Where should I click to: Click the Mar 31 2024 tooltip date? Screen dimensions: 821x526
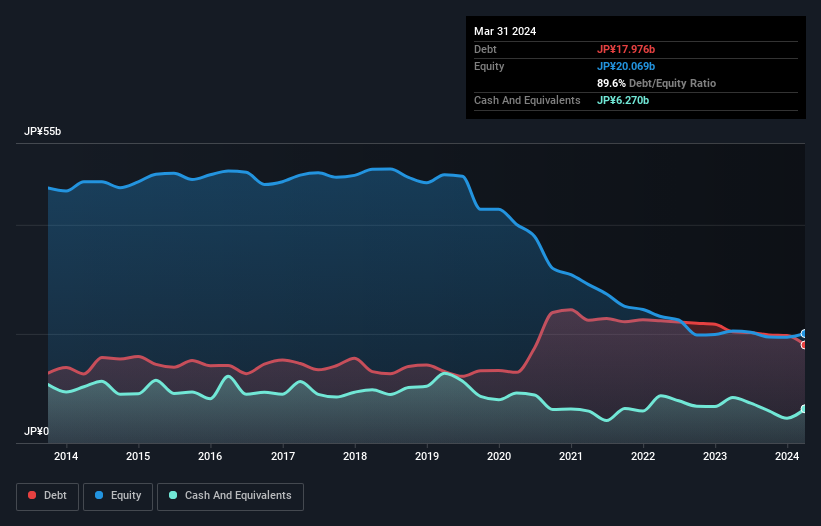(505, 31)
